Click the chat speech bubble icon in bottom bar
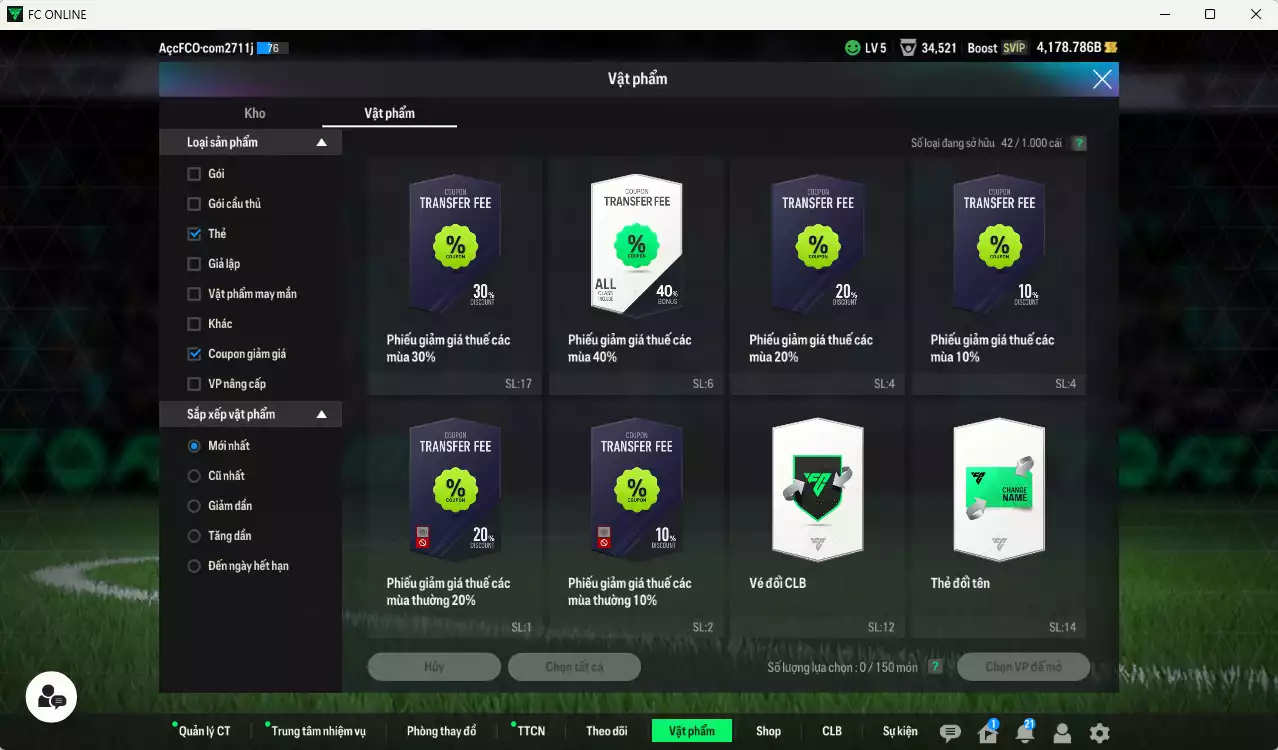The width and height of the screenshot is (1278, 750). pos(950,733)
